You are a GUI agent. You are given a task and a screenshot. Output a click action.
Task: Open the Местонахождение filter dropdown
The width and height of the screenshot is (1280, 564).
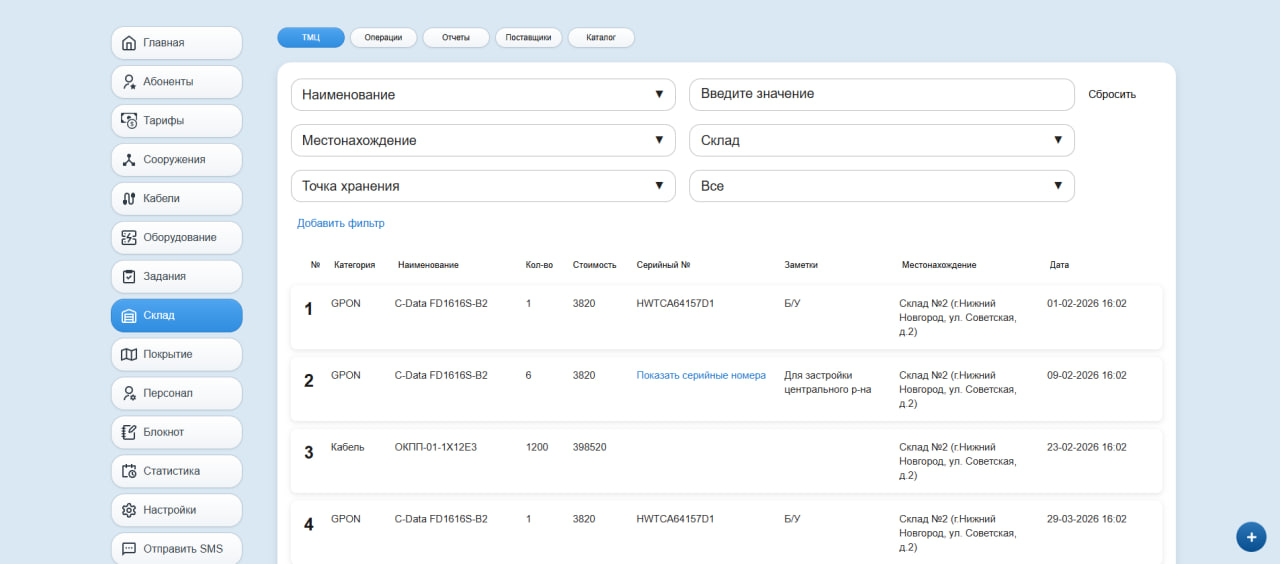tap(483, 141)
